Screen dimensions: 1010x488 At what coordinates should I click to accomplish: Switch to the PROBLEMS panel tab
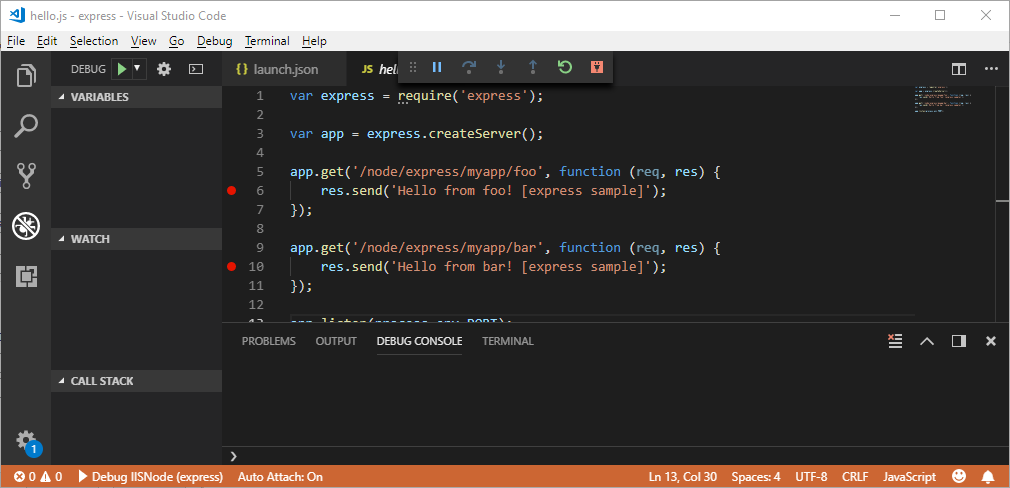tap(268, 341)
